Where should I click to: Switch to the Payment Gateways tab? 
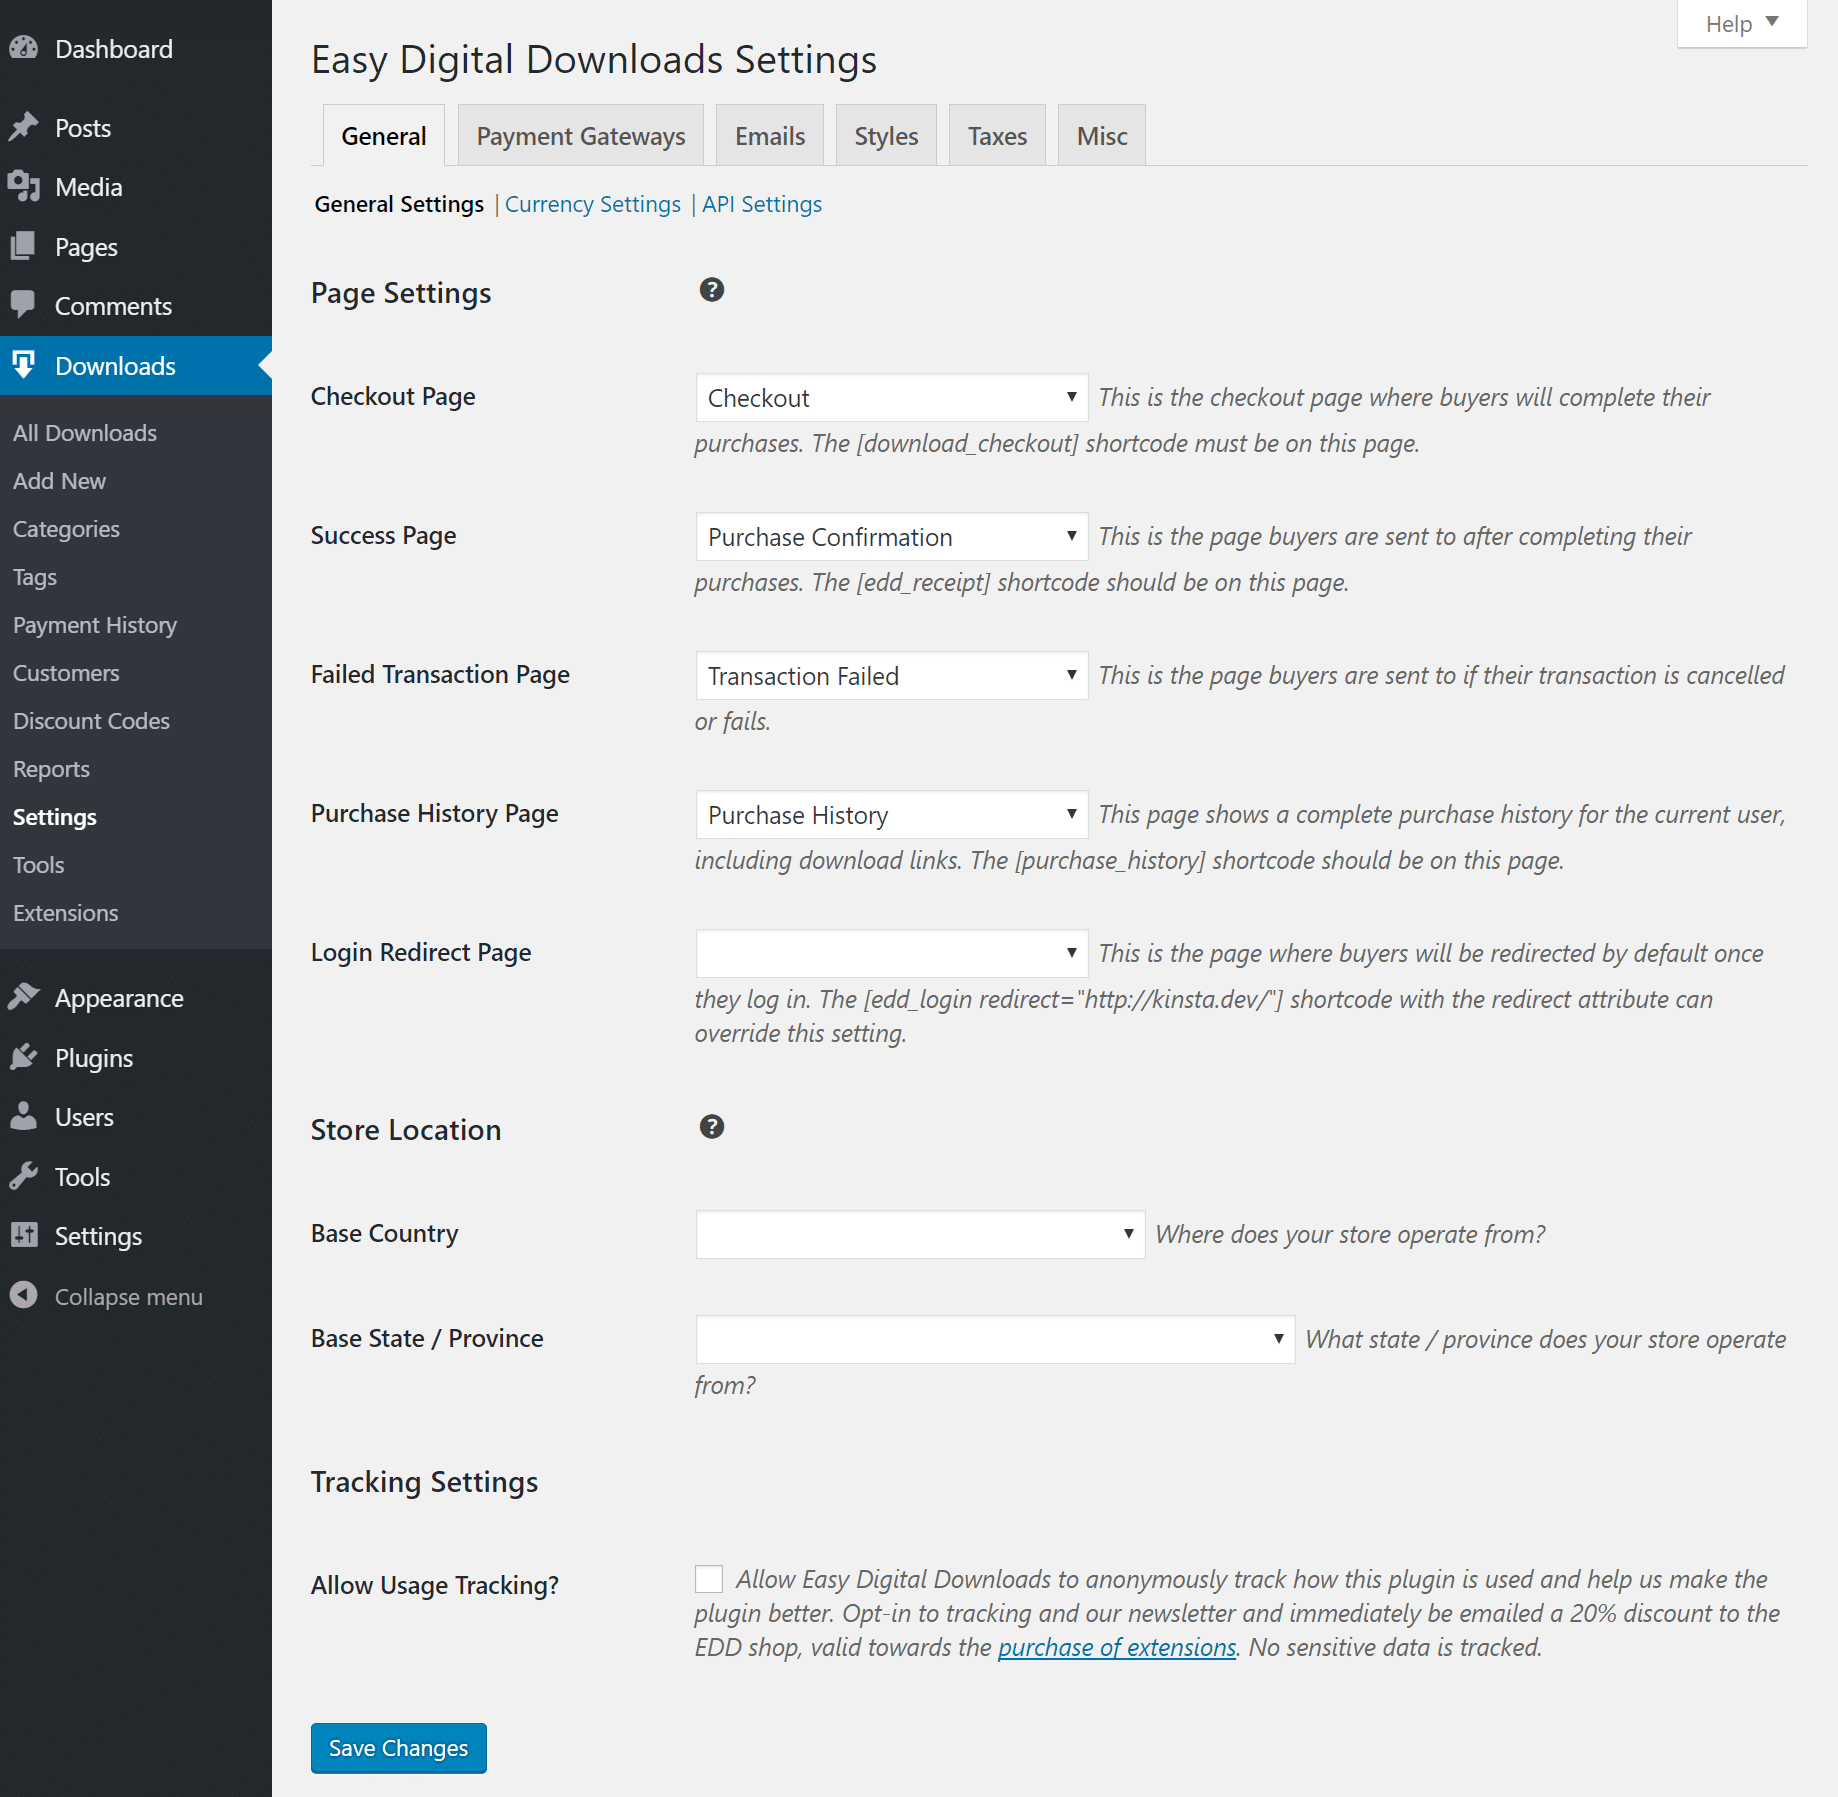(580, 135)
